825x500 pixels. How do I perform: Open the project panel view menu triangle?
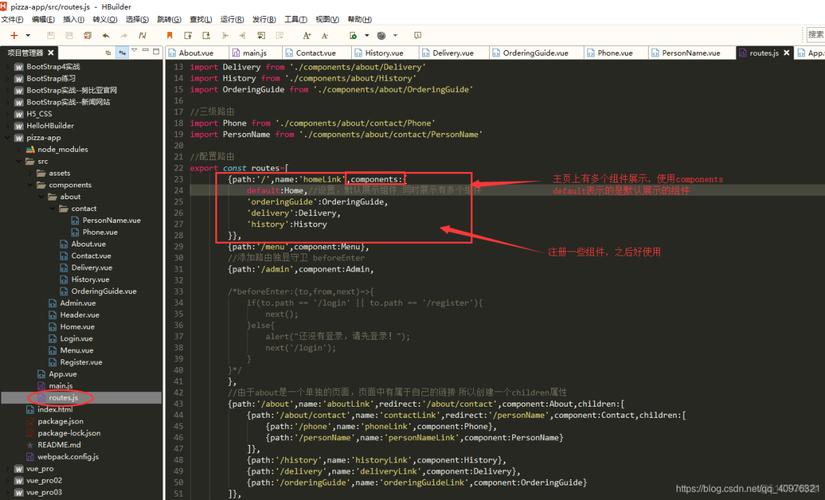pos(134,51)
